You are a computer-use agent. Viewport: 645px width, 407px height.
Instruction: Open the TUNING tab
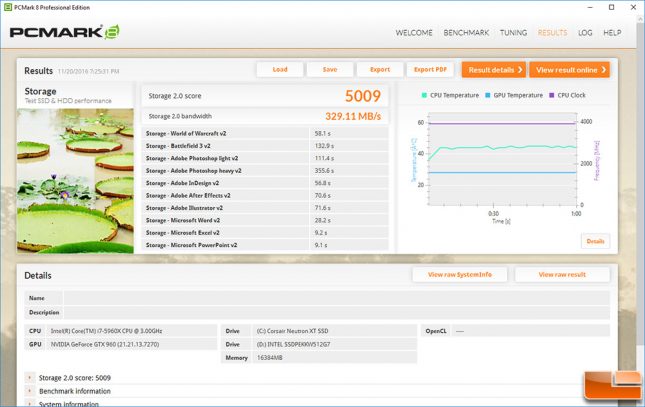coord(513,33)
